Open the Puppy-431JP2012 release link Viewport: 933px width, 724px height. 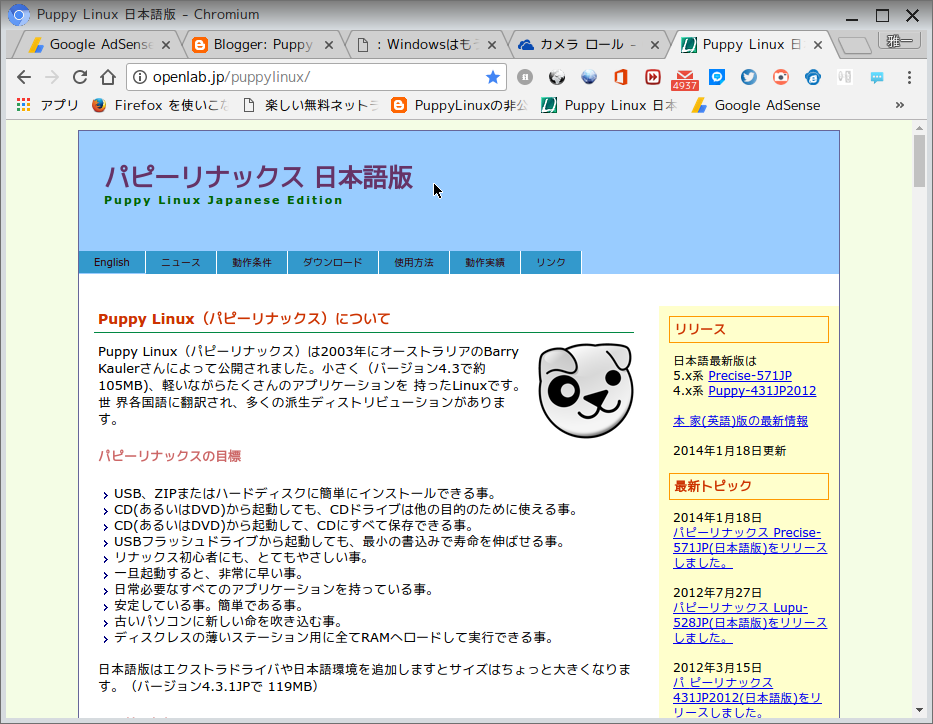click(x=762, y=391)
